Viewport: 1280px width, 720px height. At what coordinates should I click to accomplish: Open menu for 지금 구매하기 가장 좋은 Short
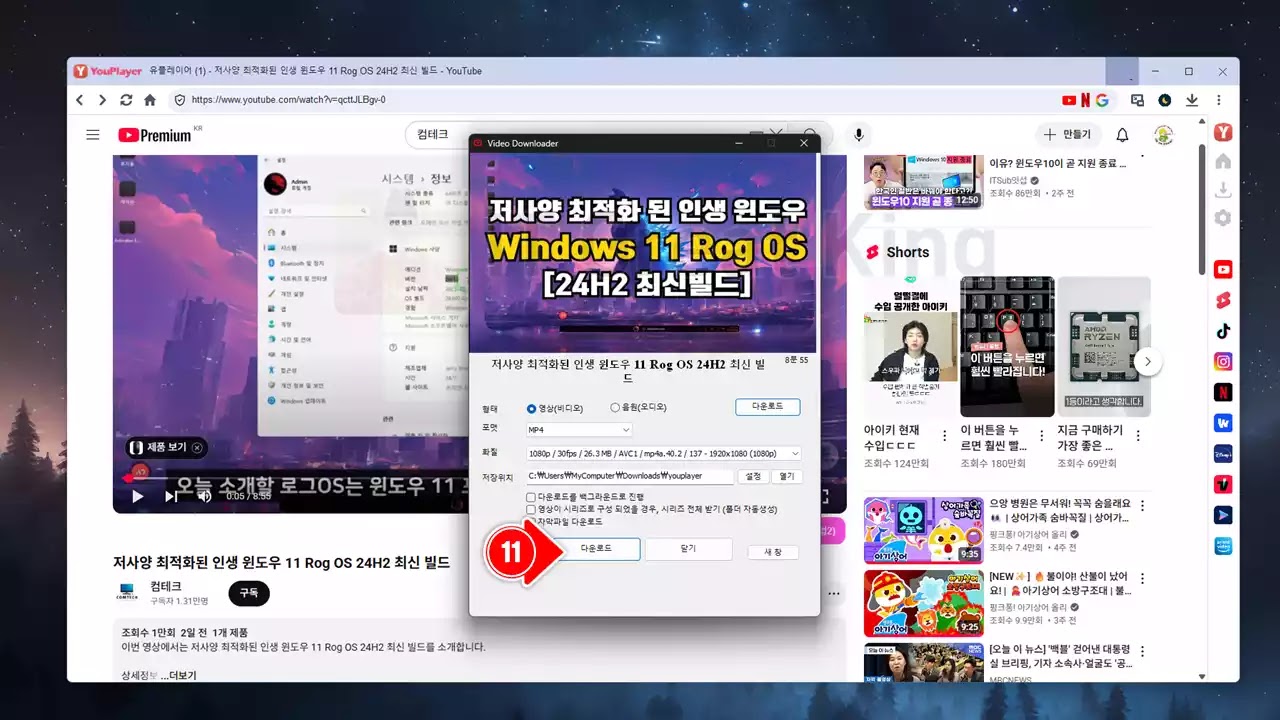pos(1137,435)
